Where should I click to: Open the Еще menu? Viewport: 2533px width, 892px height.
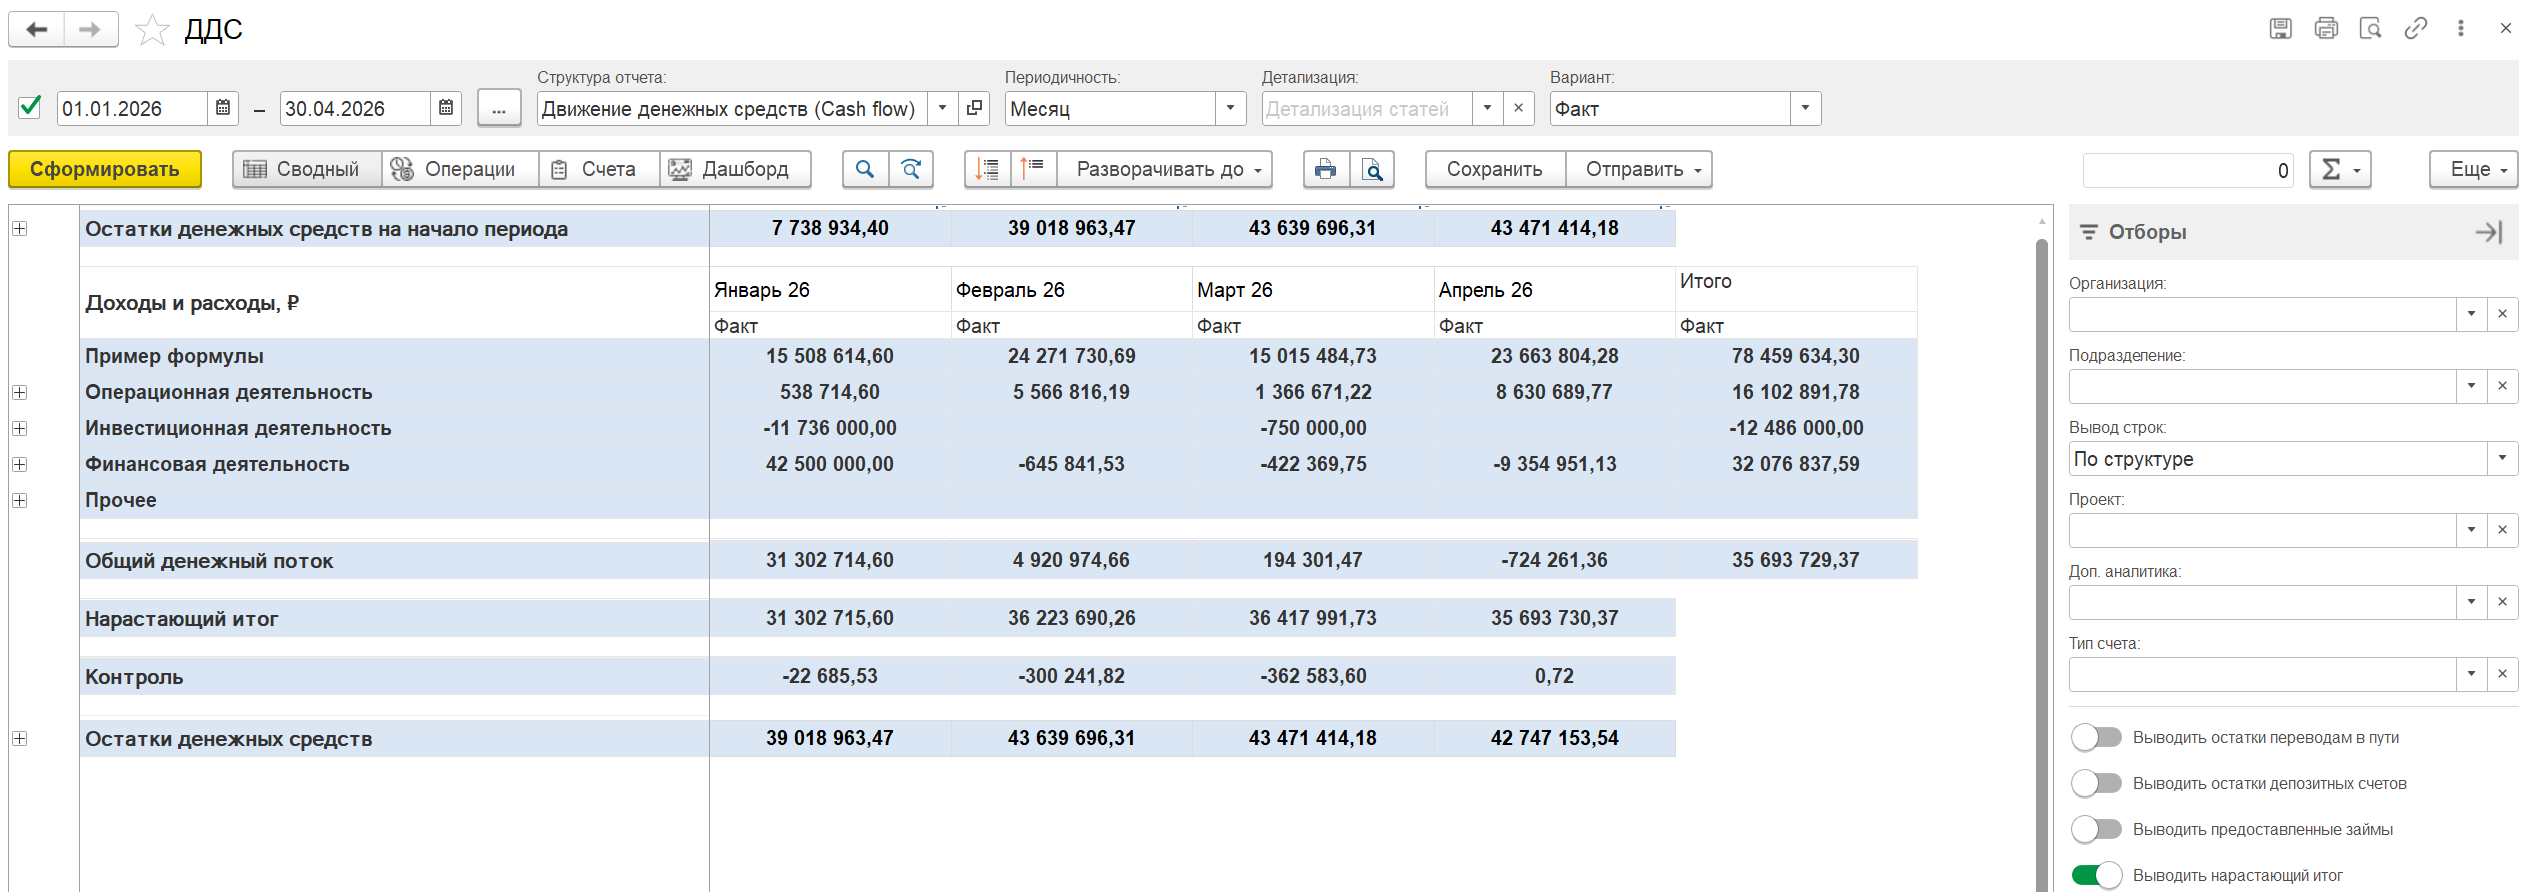pos(2474,169)
